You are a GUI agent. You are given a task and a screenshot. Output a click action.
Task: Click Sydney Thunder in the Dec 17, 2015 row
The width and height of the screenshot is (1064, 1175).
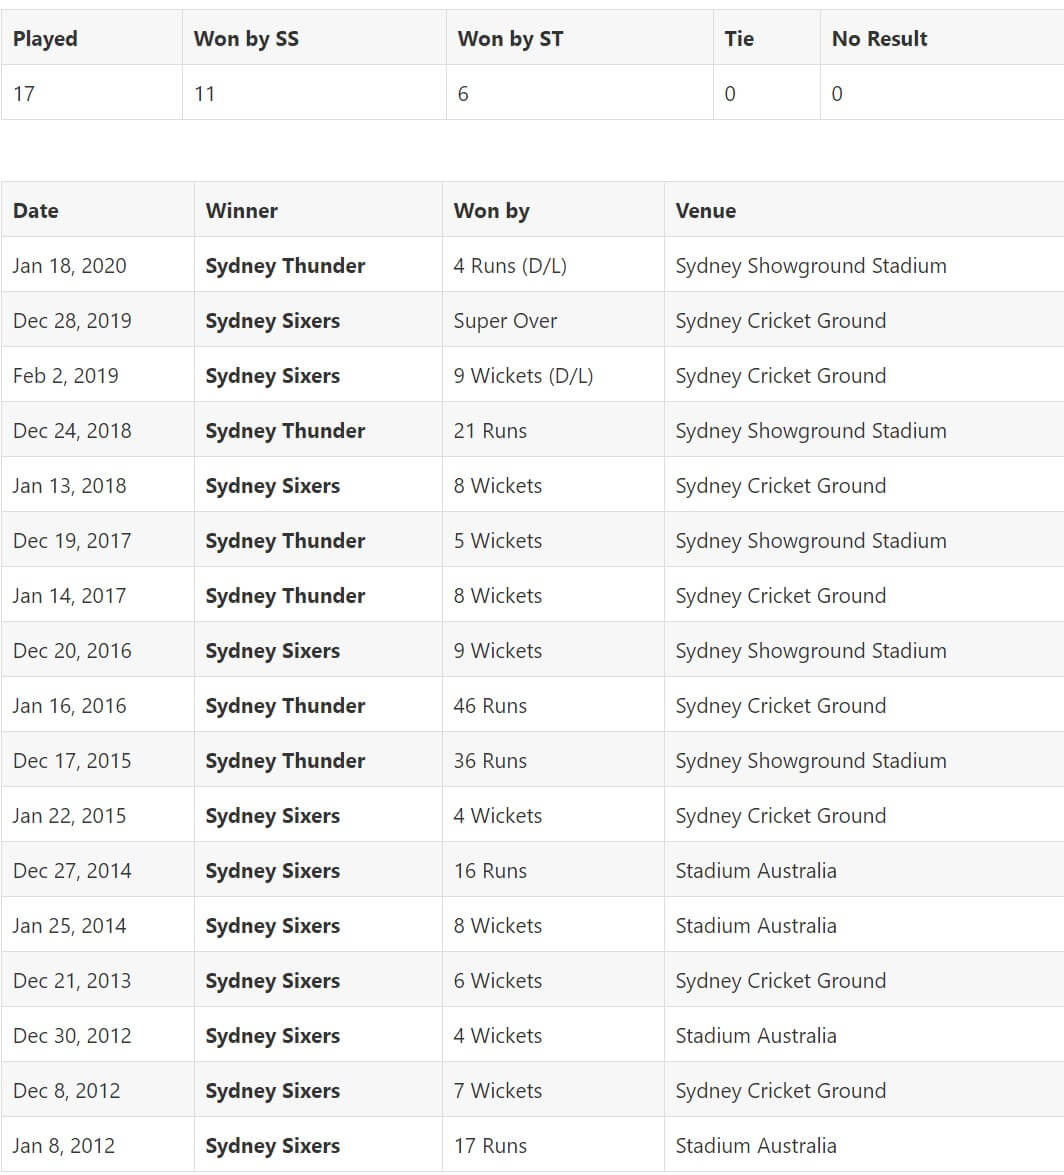[285, 761]
